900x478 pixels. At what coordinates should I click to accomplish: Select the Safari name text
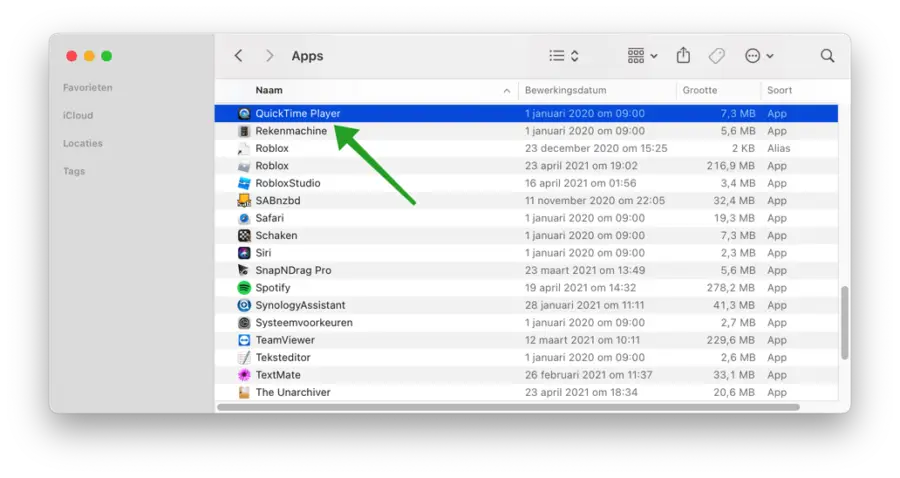[270, 218]
